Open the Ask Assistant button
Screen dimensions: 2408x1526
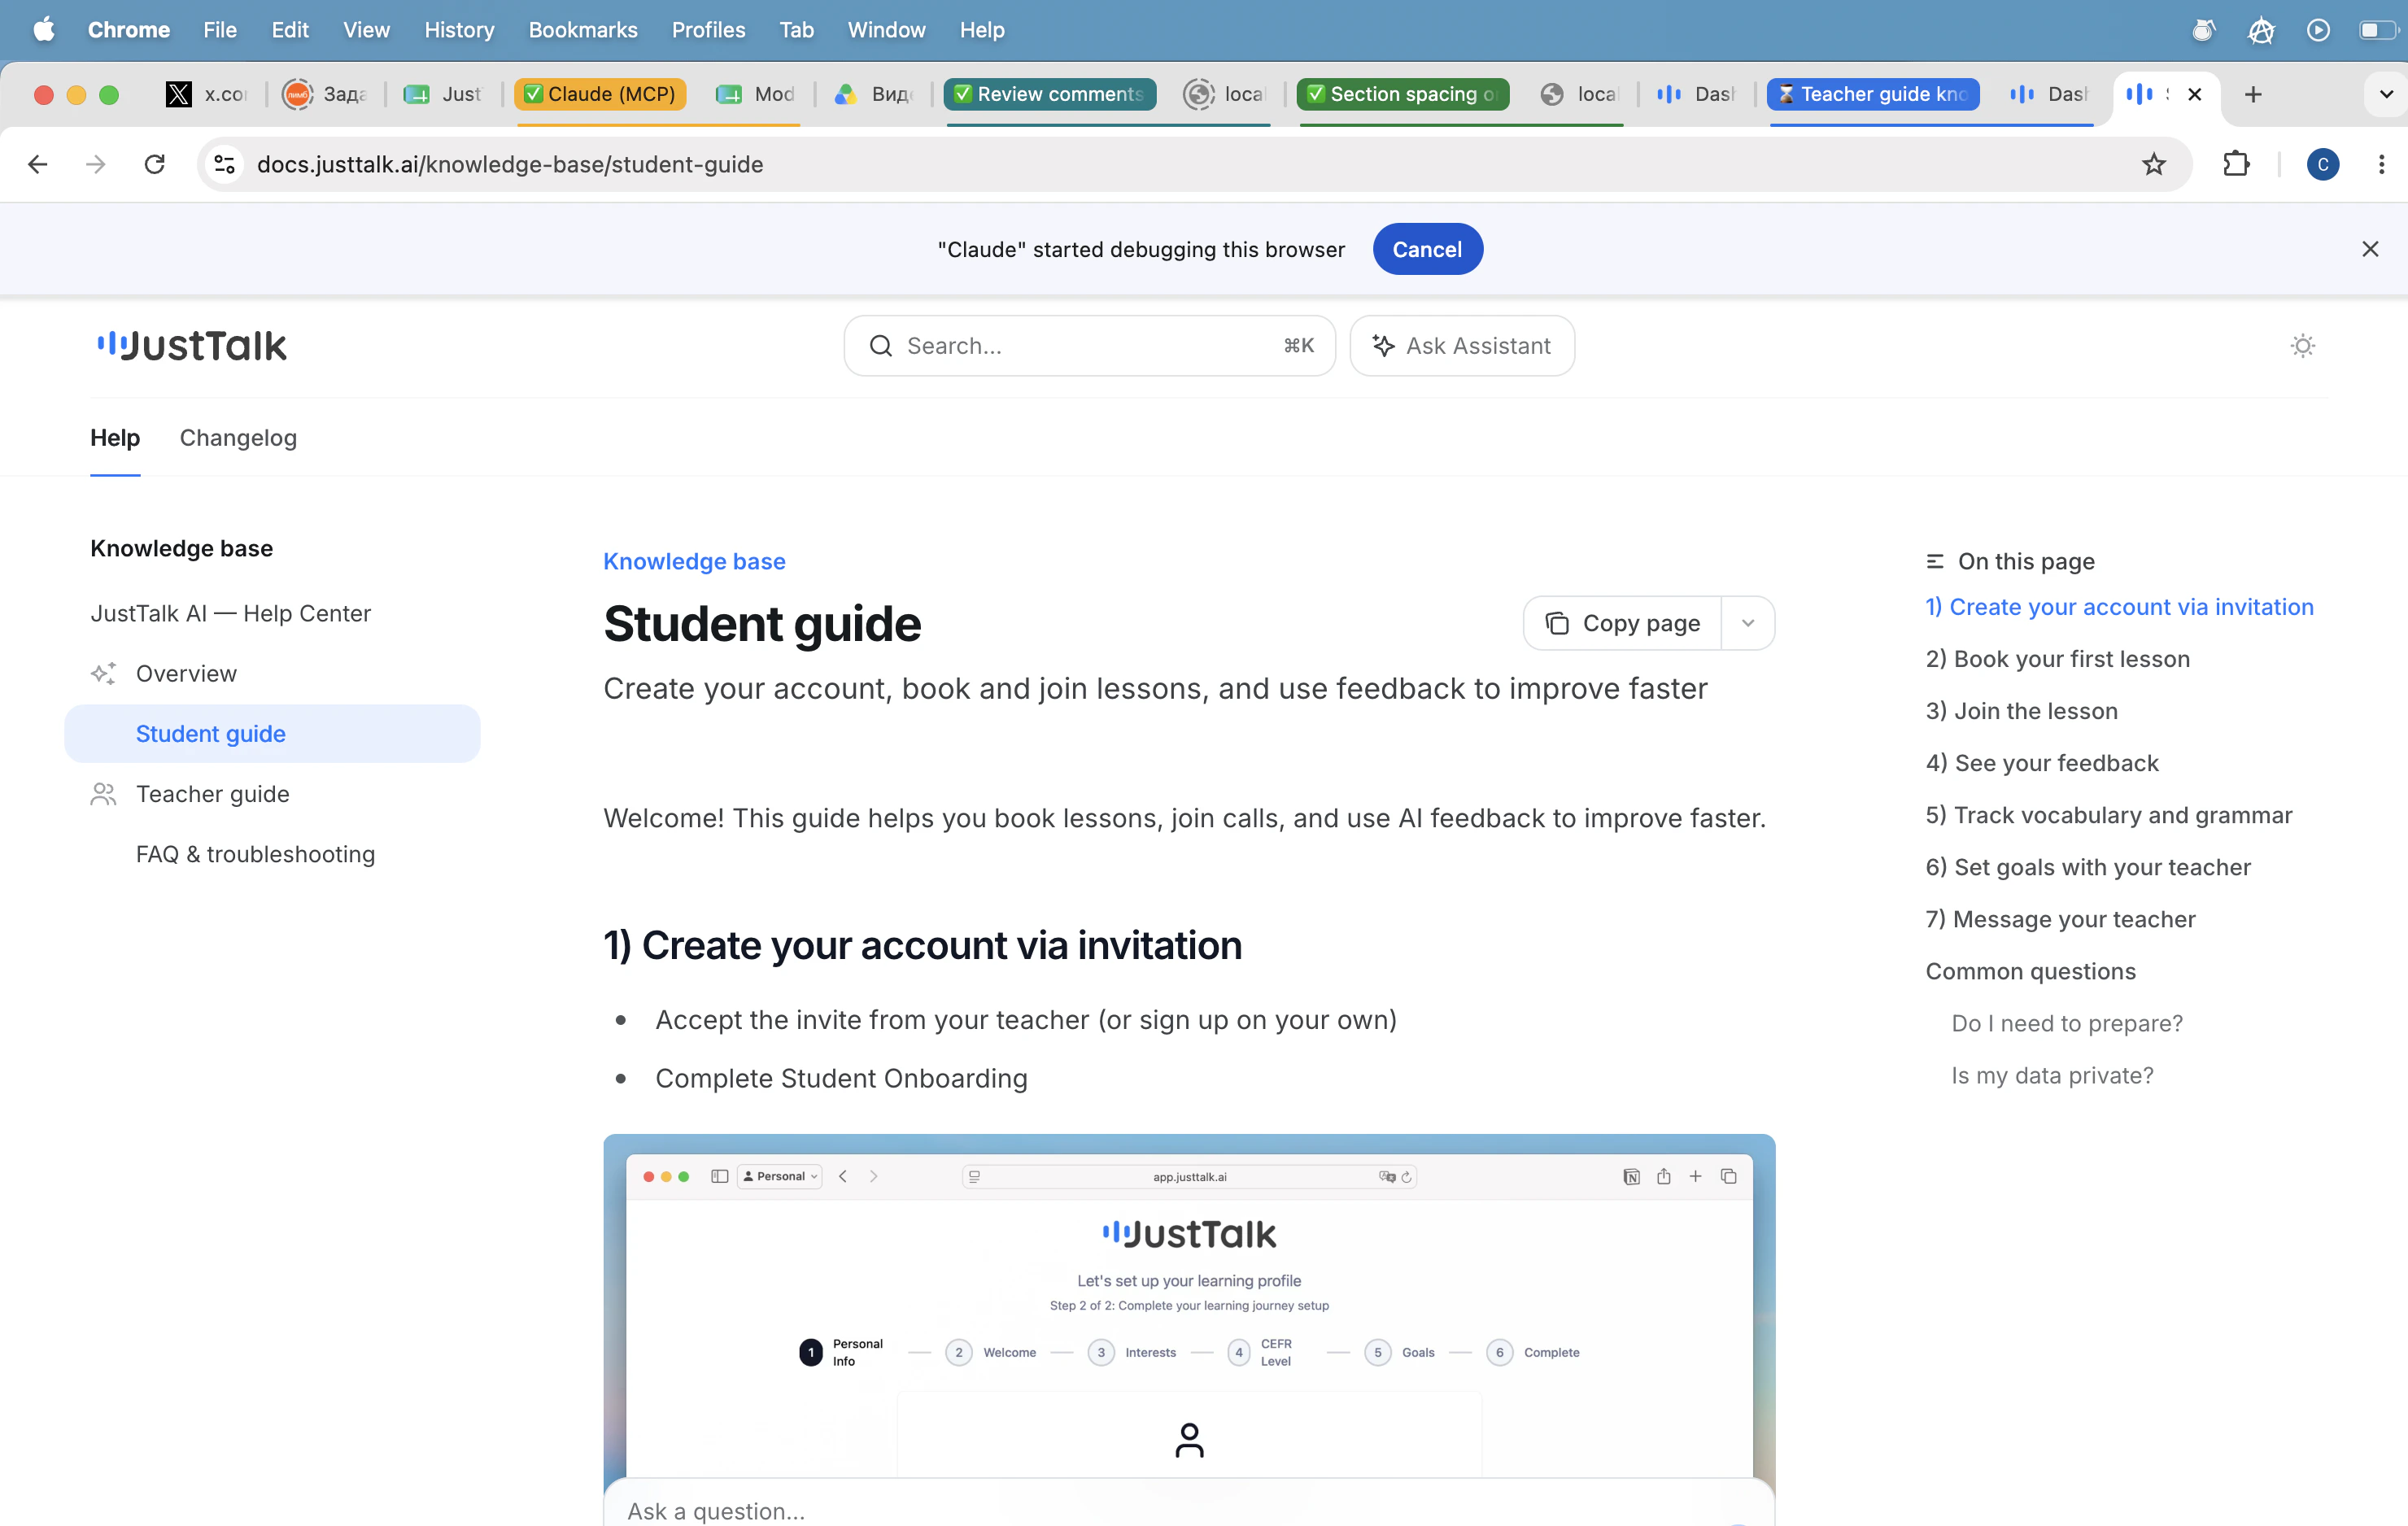point(1462,346)
